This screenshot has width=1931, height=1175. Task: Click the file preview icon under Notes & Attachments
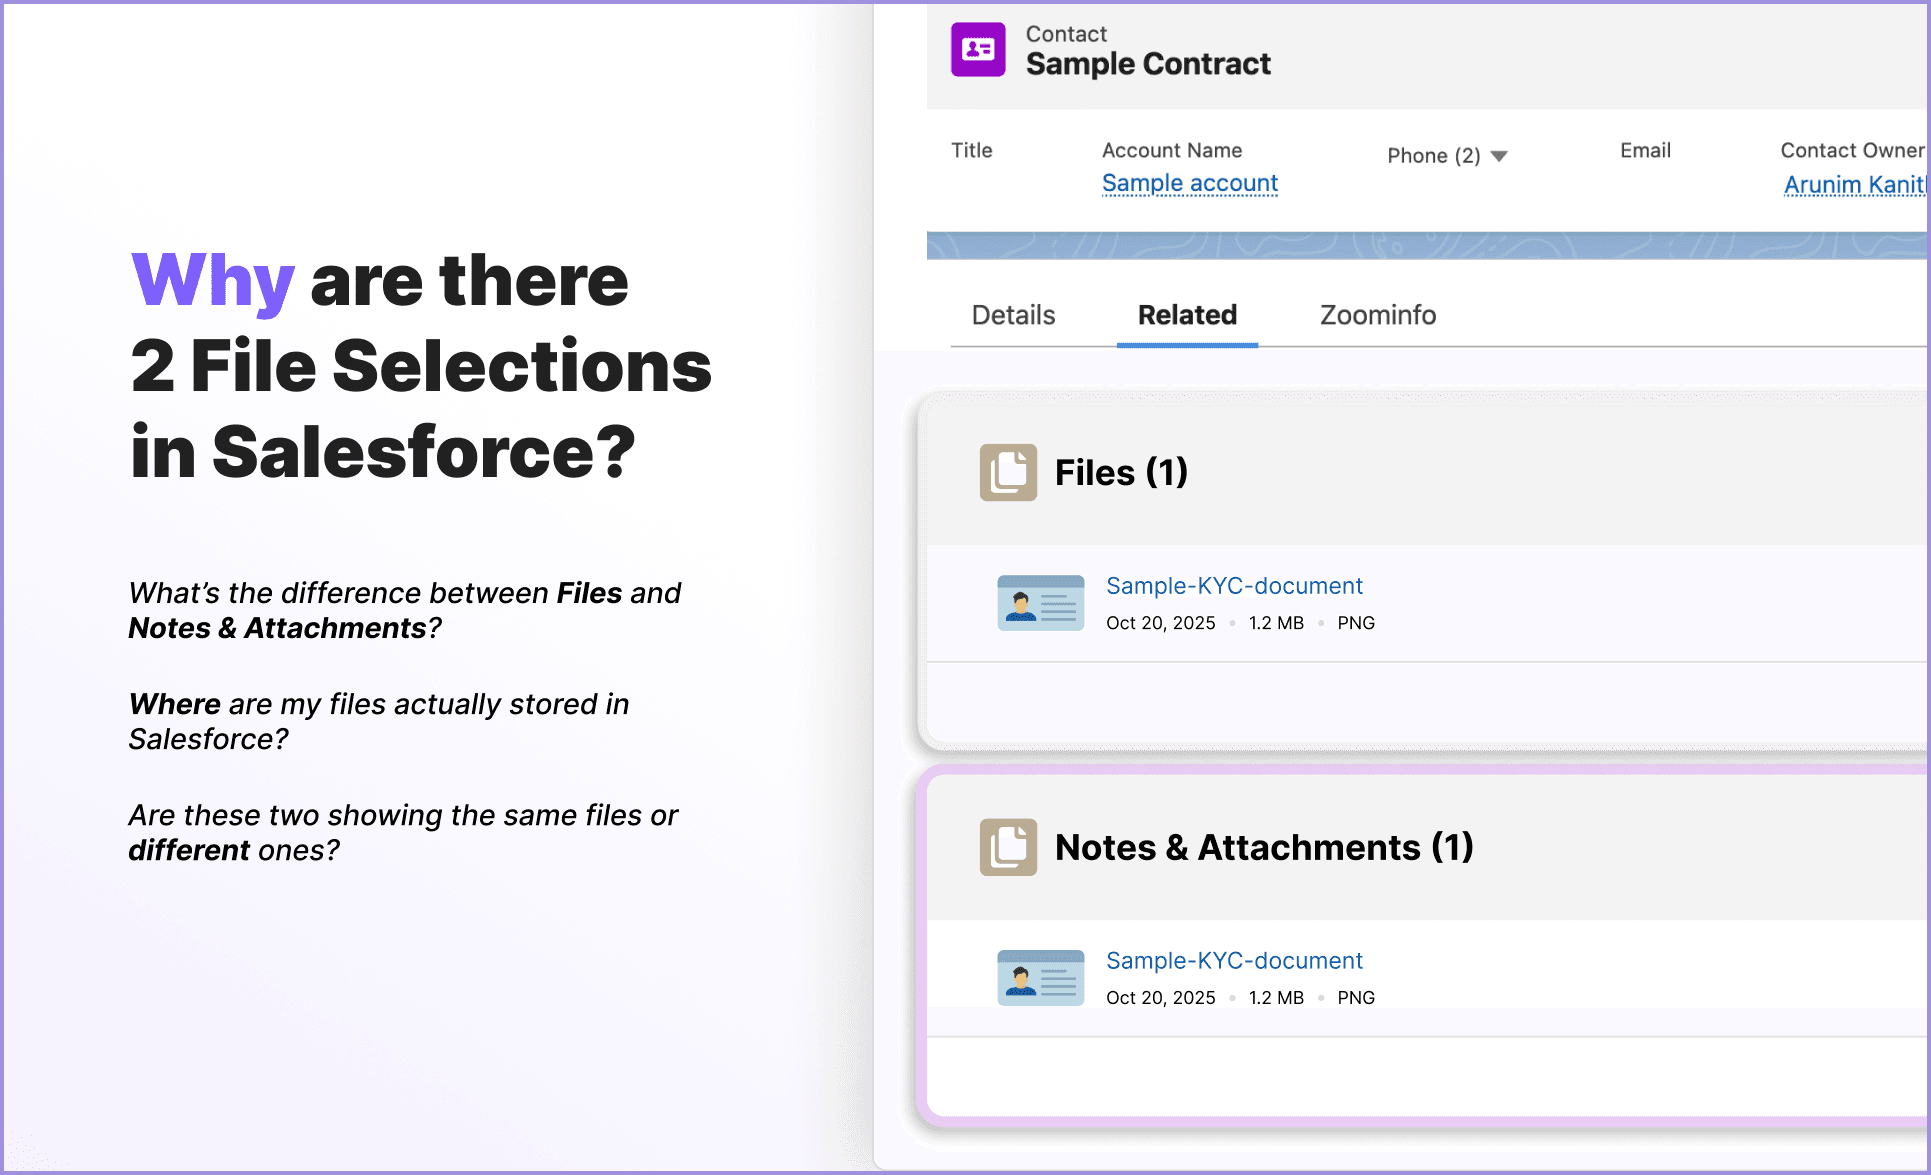pos(1040,977)
